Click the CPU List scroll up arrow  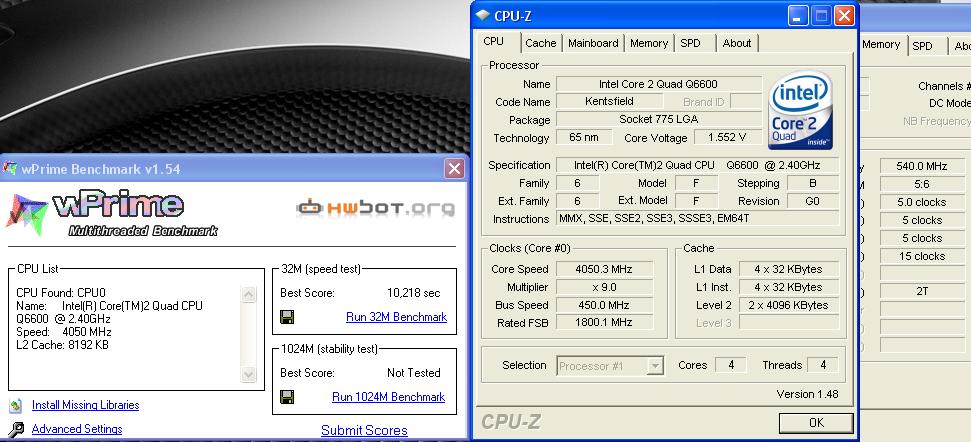pyautogui.click(x=248, y=294)
